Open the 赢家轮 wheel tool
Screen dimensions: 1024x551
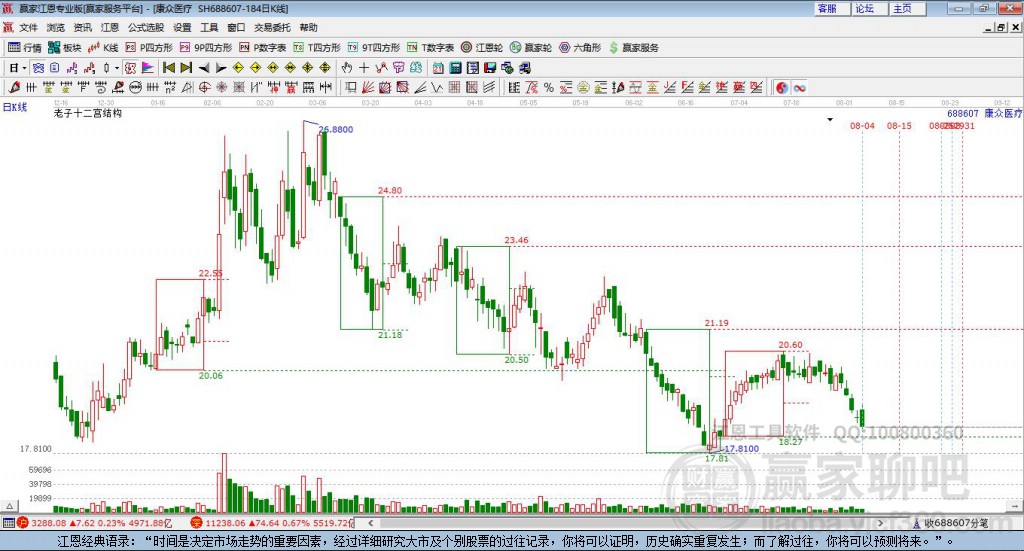[530, 48]
